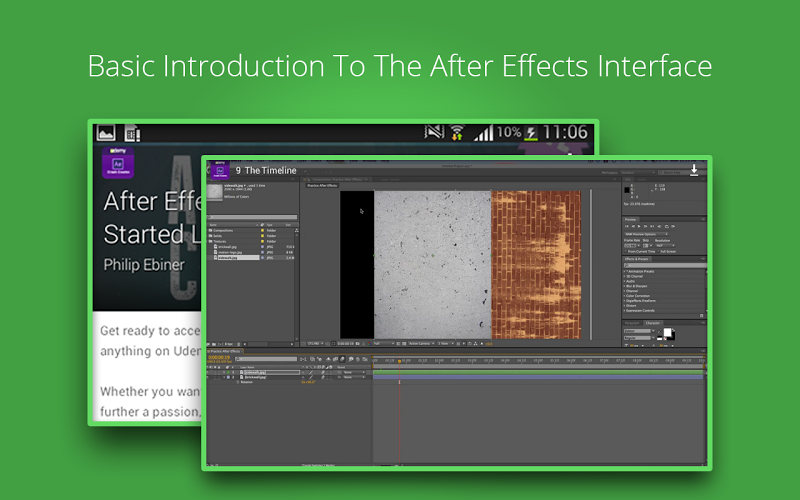Click the Motion Blur enable icon in timeline

click(342, 359)
